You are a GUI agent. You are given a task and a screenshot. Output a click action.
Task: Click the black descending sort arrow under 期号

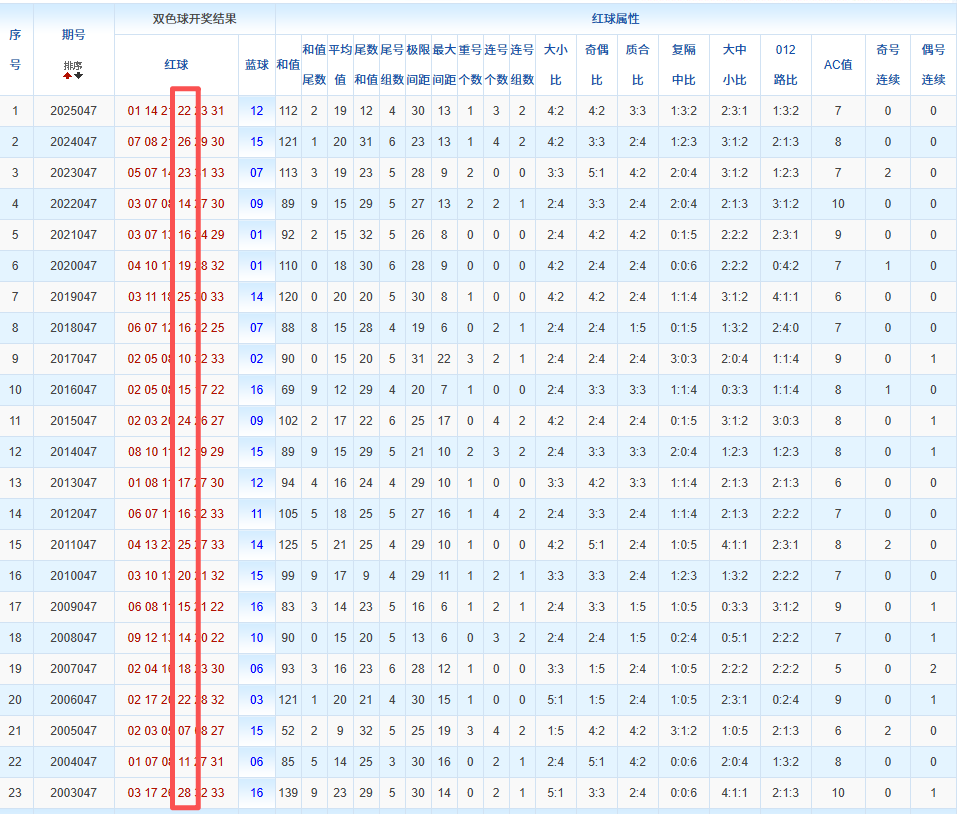point(79,76)
